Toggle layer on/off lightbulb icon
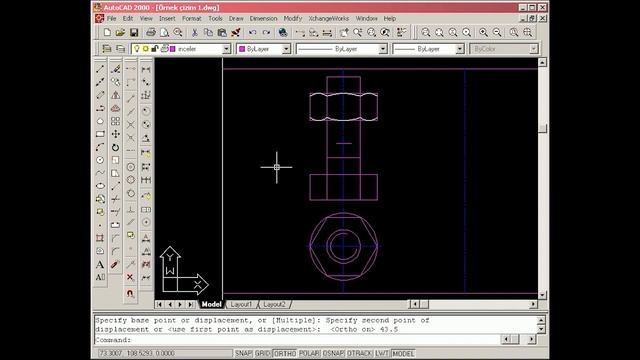This screenshot has width=640, height=360. [x=137, y=49]
